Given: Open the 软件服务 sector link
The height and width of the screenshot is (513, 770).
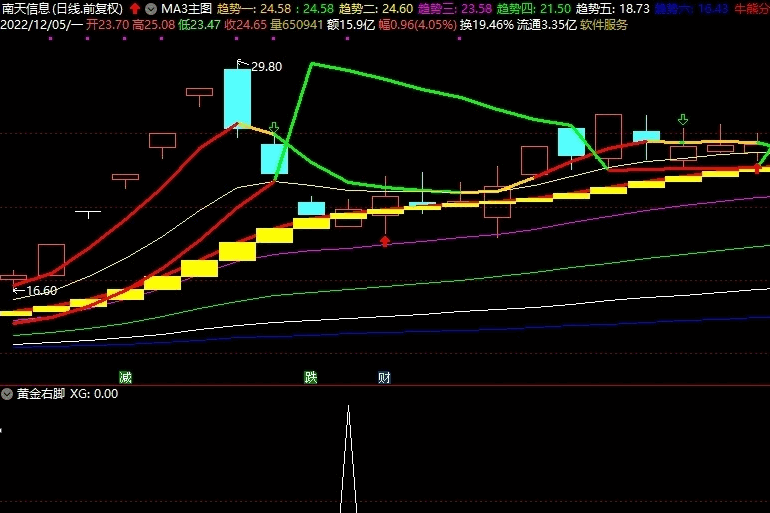Looking at the screenshot, I should click(x=604, y=25).
